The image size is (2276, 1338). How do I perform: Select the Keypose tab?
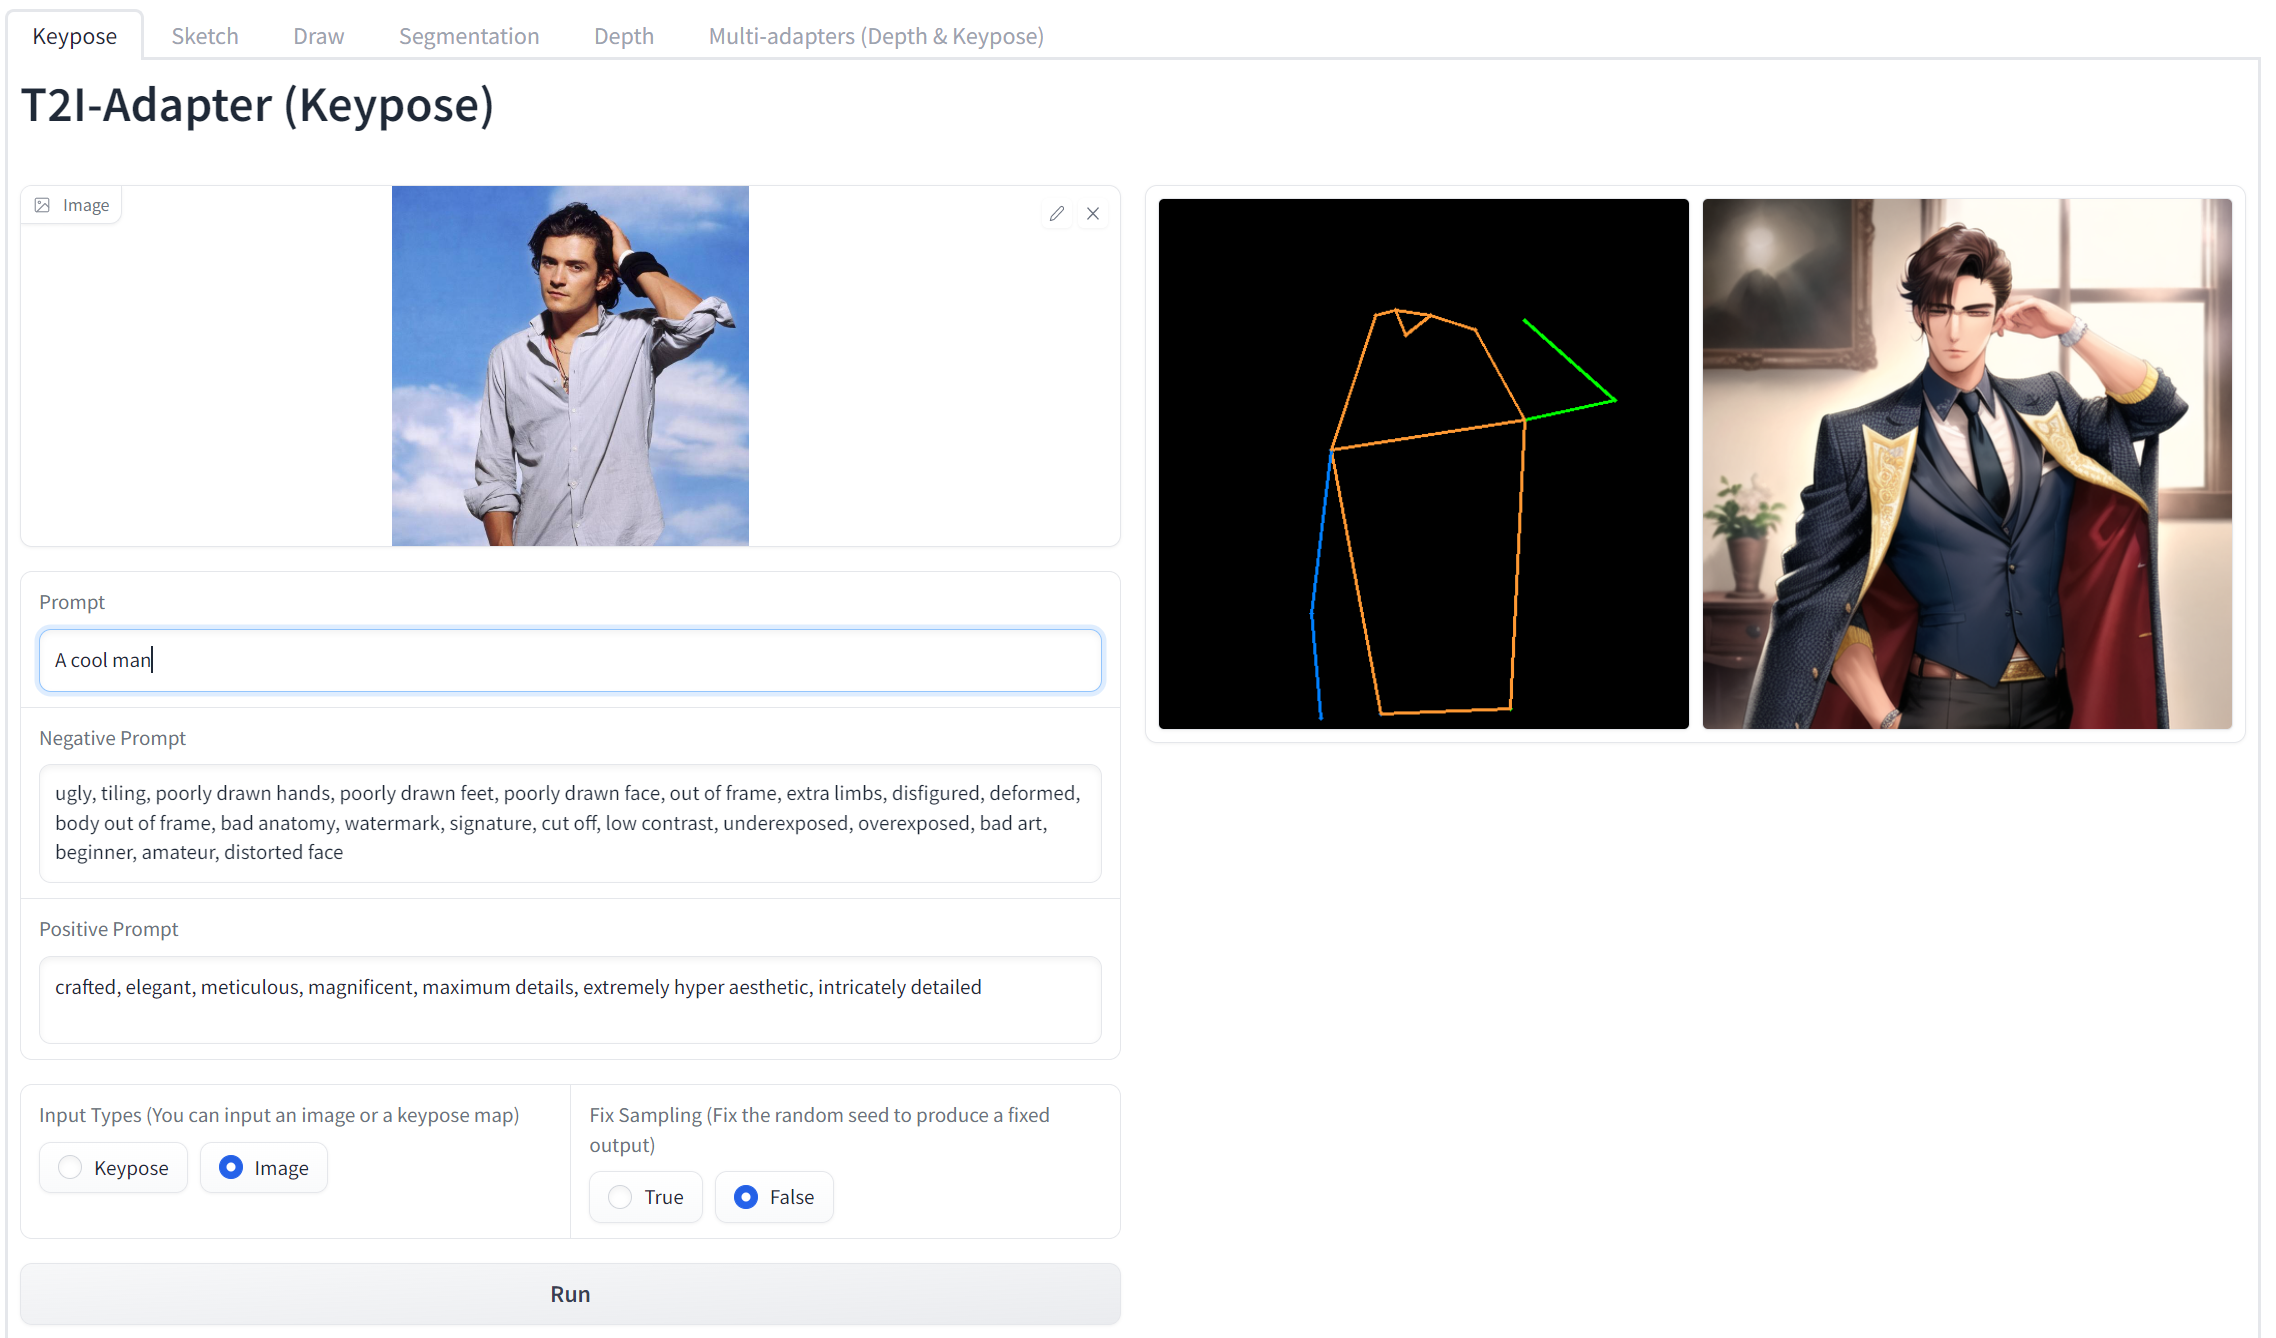click(74, 36)
